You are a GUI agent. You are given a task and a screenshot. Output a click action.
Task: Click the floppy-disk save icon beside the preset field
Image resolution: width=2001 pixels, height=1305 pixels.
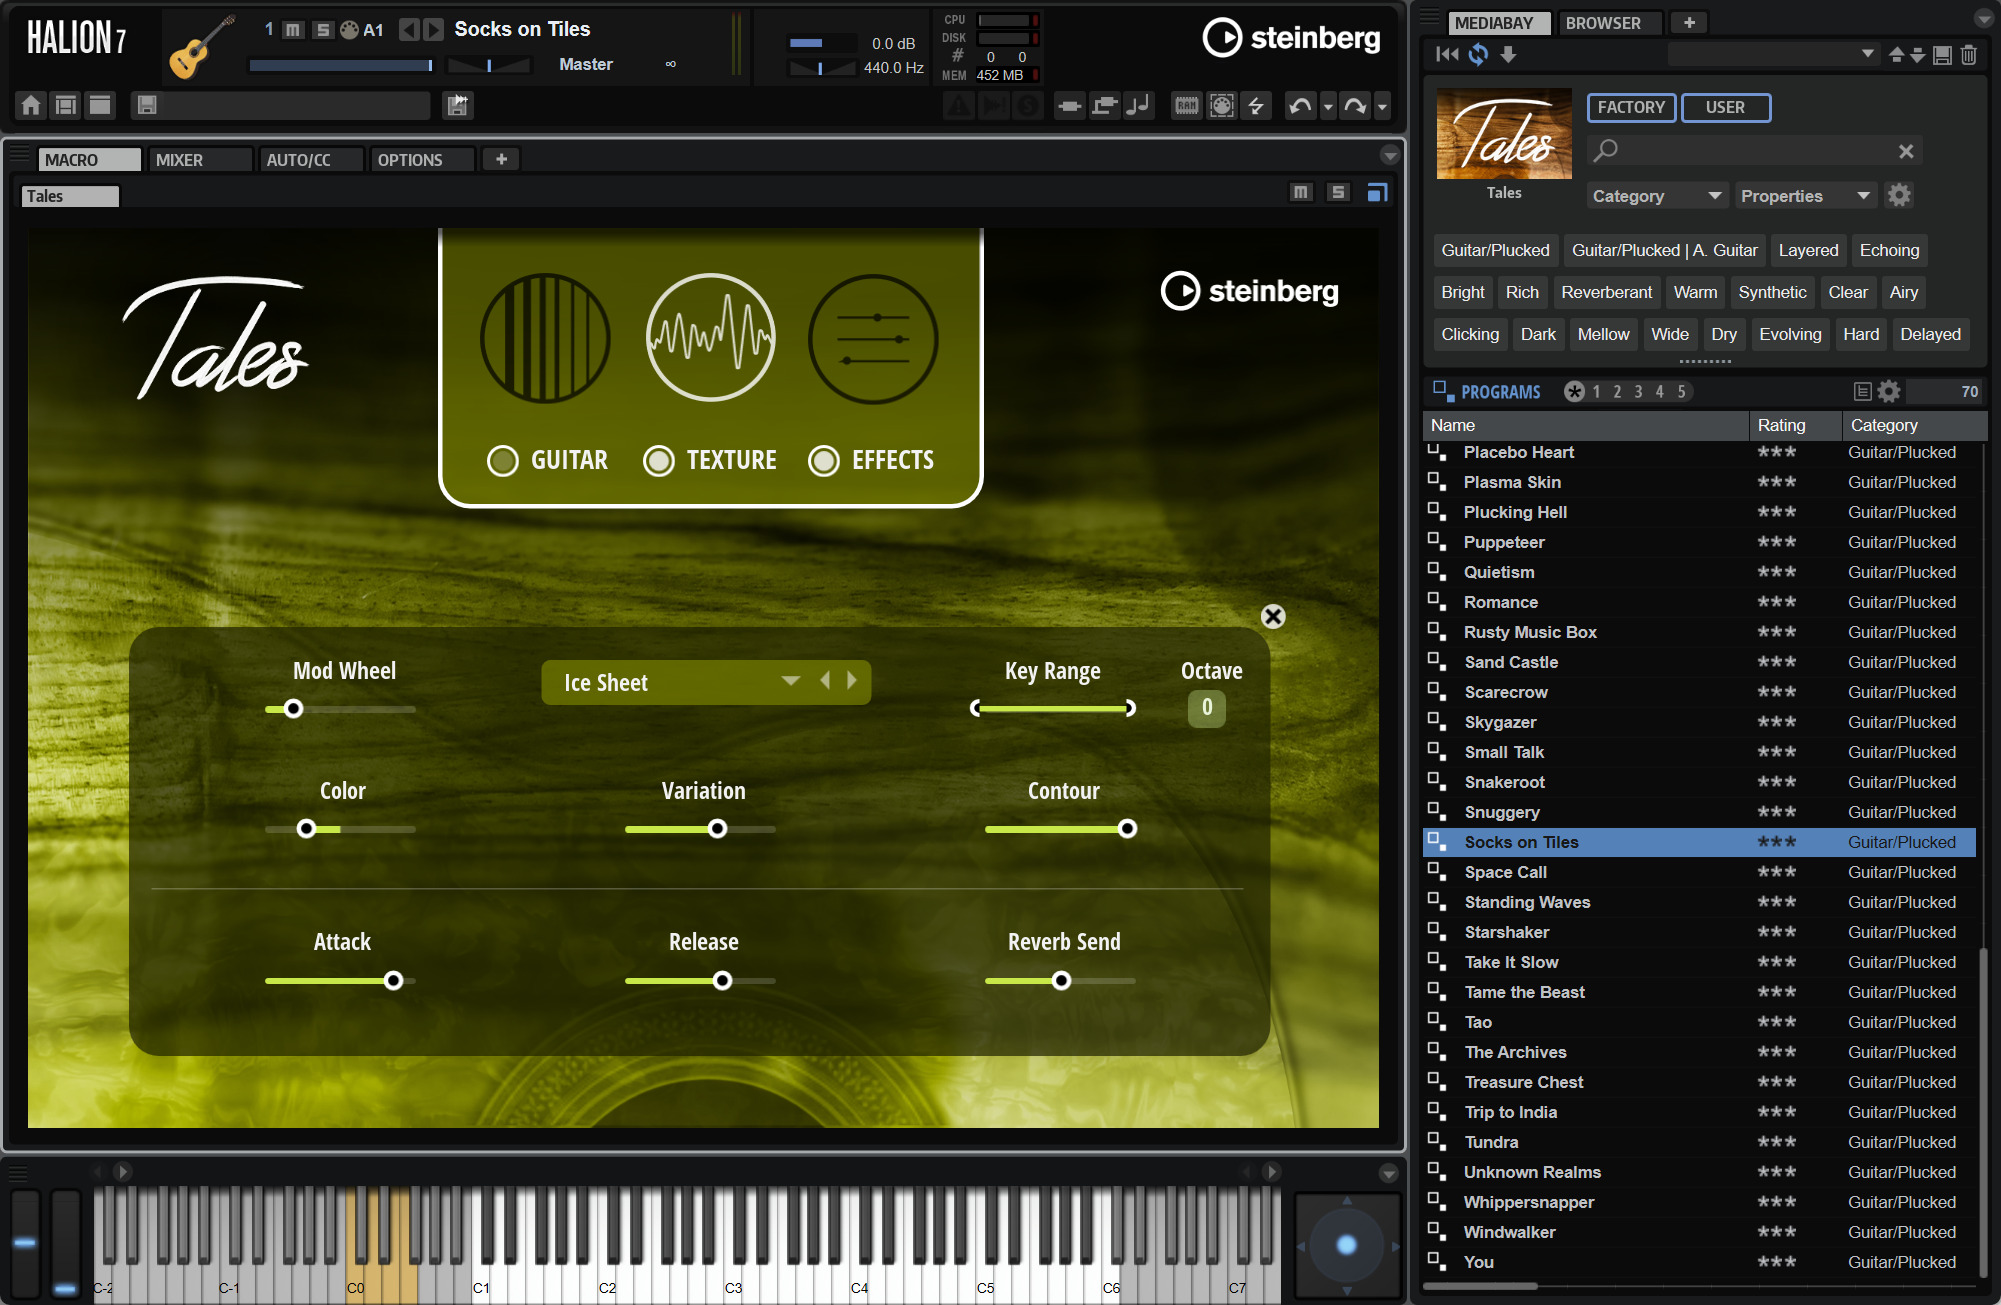point(147,105)
